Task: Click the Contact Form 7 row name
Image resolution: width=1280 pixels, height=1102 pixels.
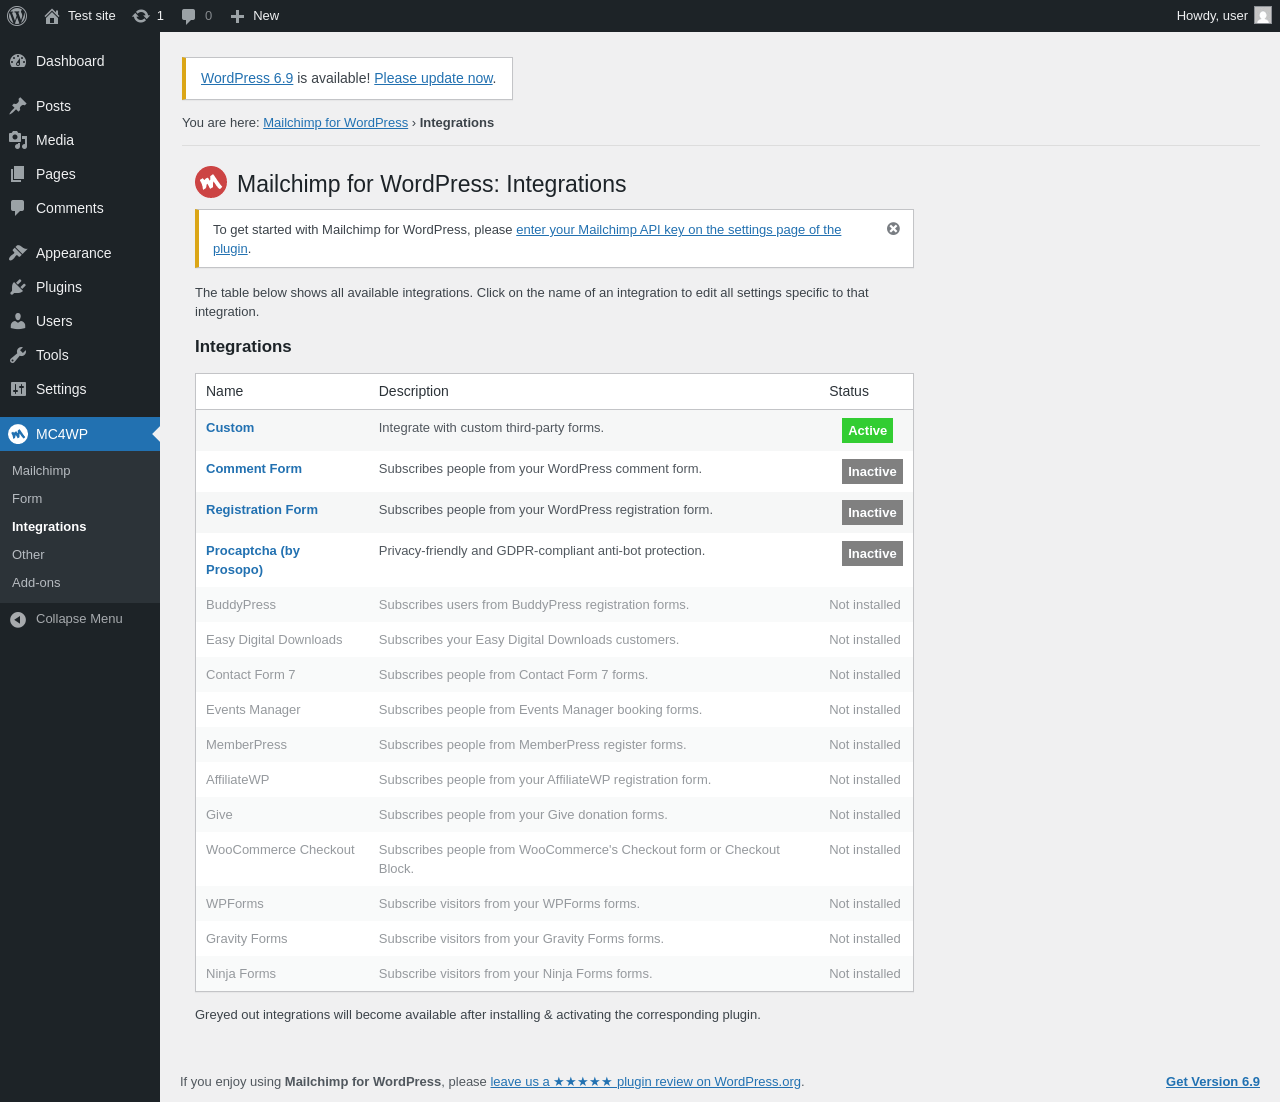Action: pos(251,675)
